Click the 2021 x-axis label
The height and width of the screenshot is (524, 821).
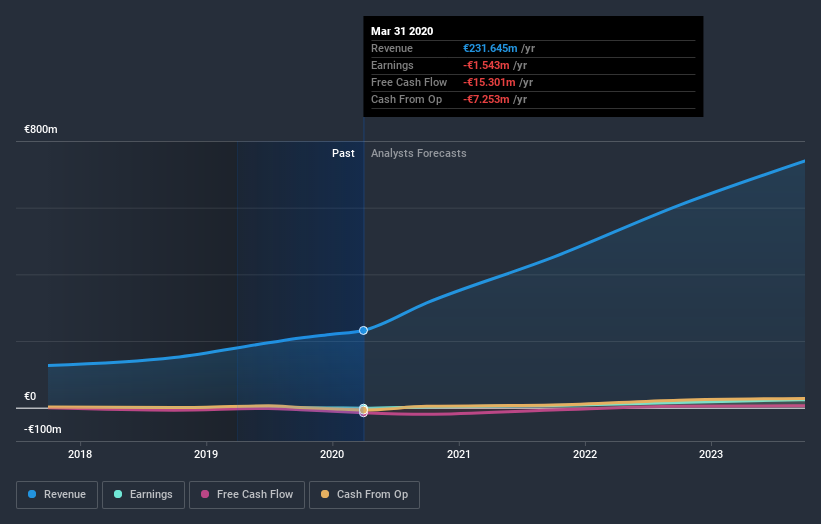point(459,454)
